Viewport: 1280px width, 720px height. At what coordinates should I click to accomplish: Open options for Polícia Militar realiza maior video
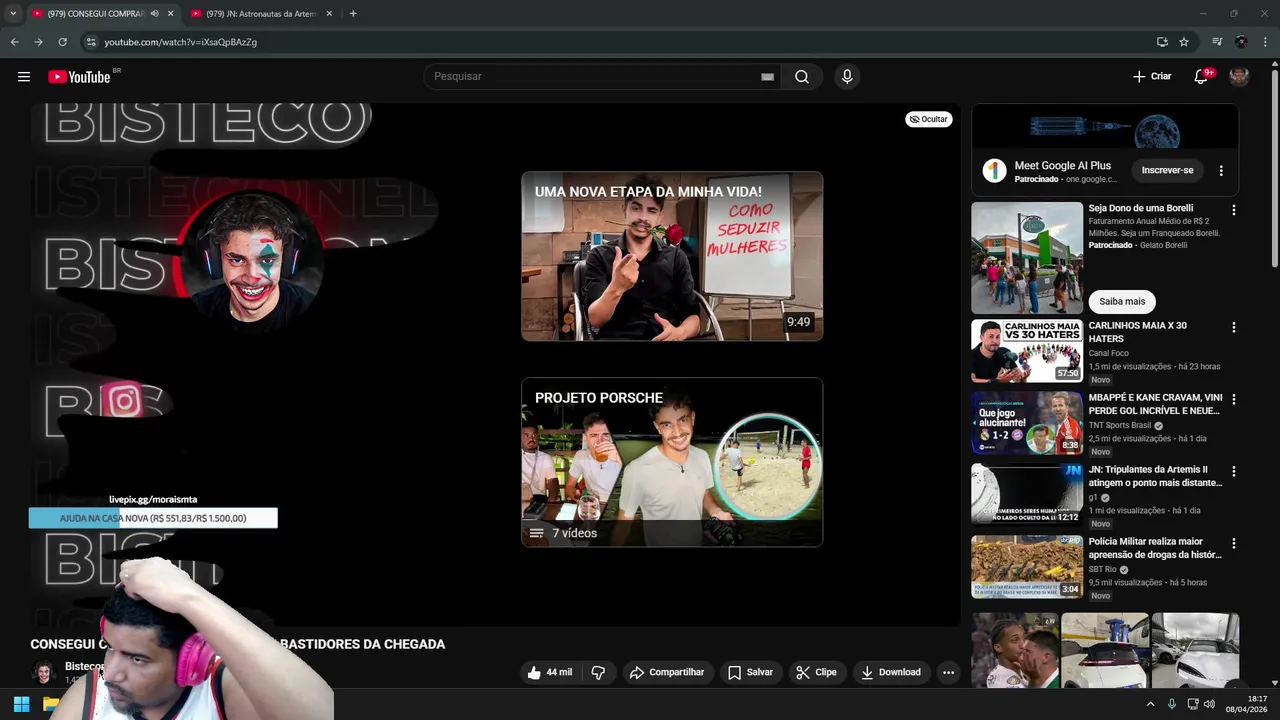(x=1233, y=543)
